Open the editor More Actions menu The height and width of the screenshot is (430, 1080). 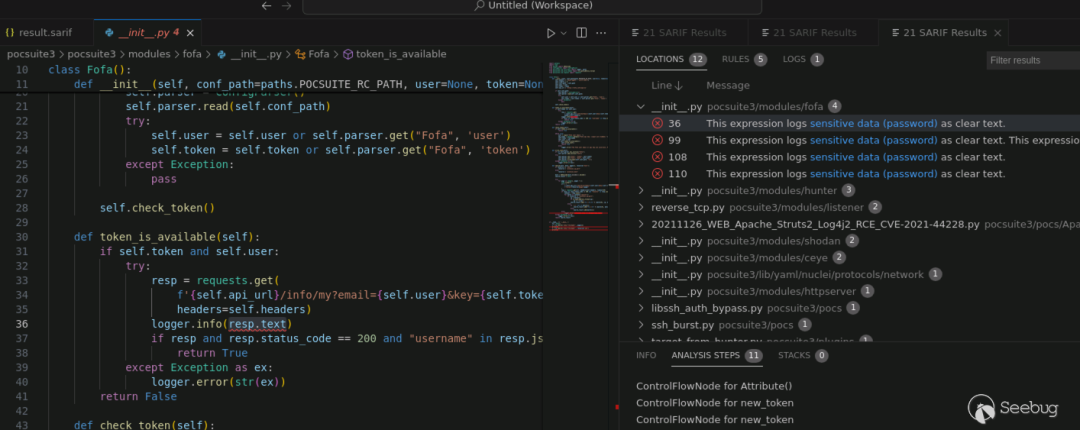(x=601, y=32)
